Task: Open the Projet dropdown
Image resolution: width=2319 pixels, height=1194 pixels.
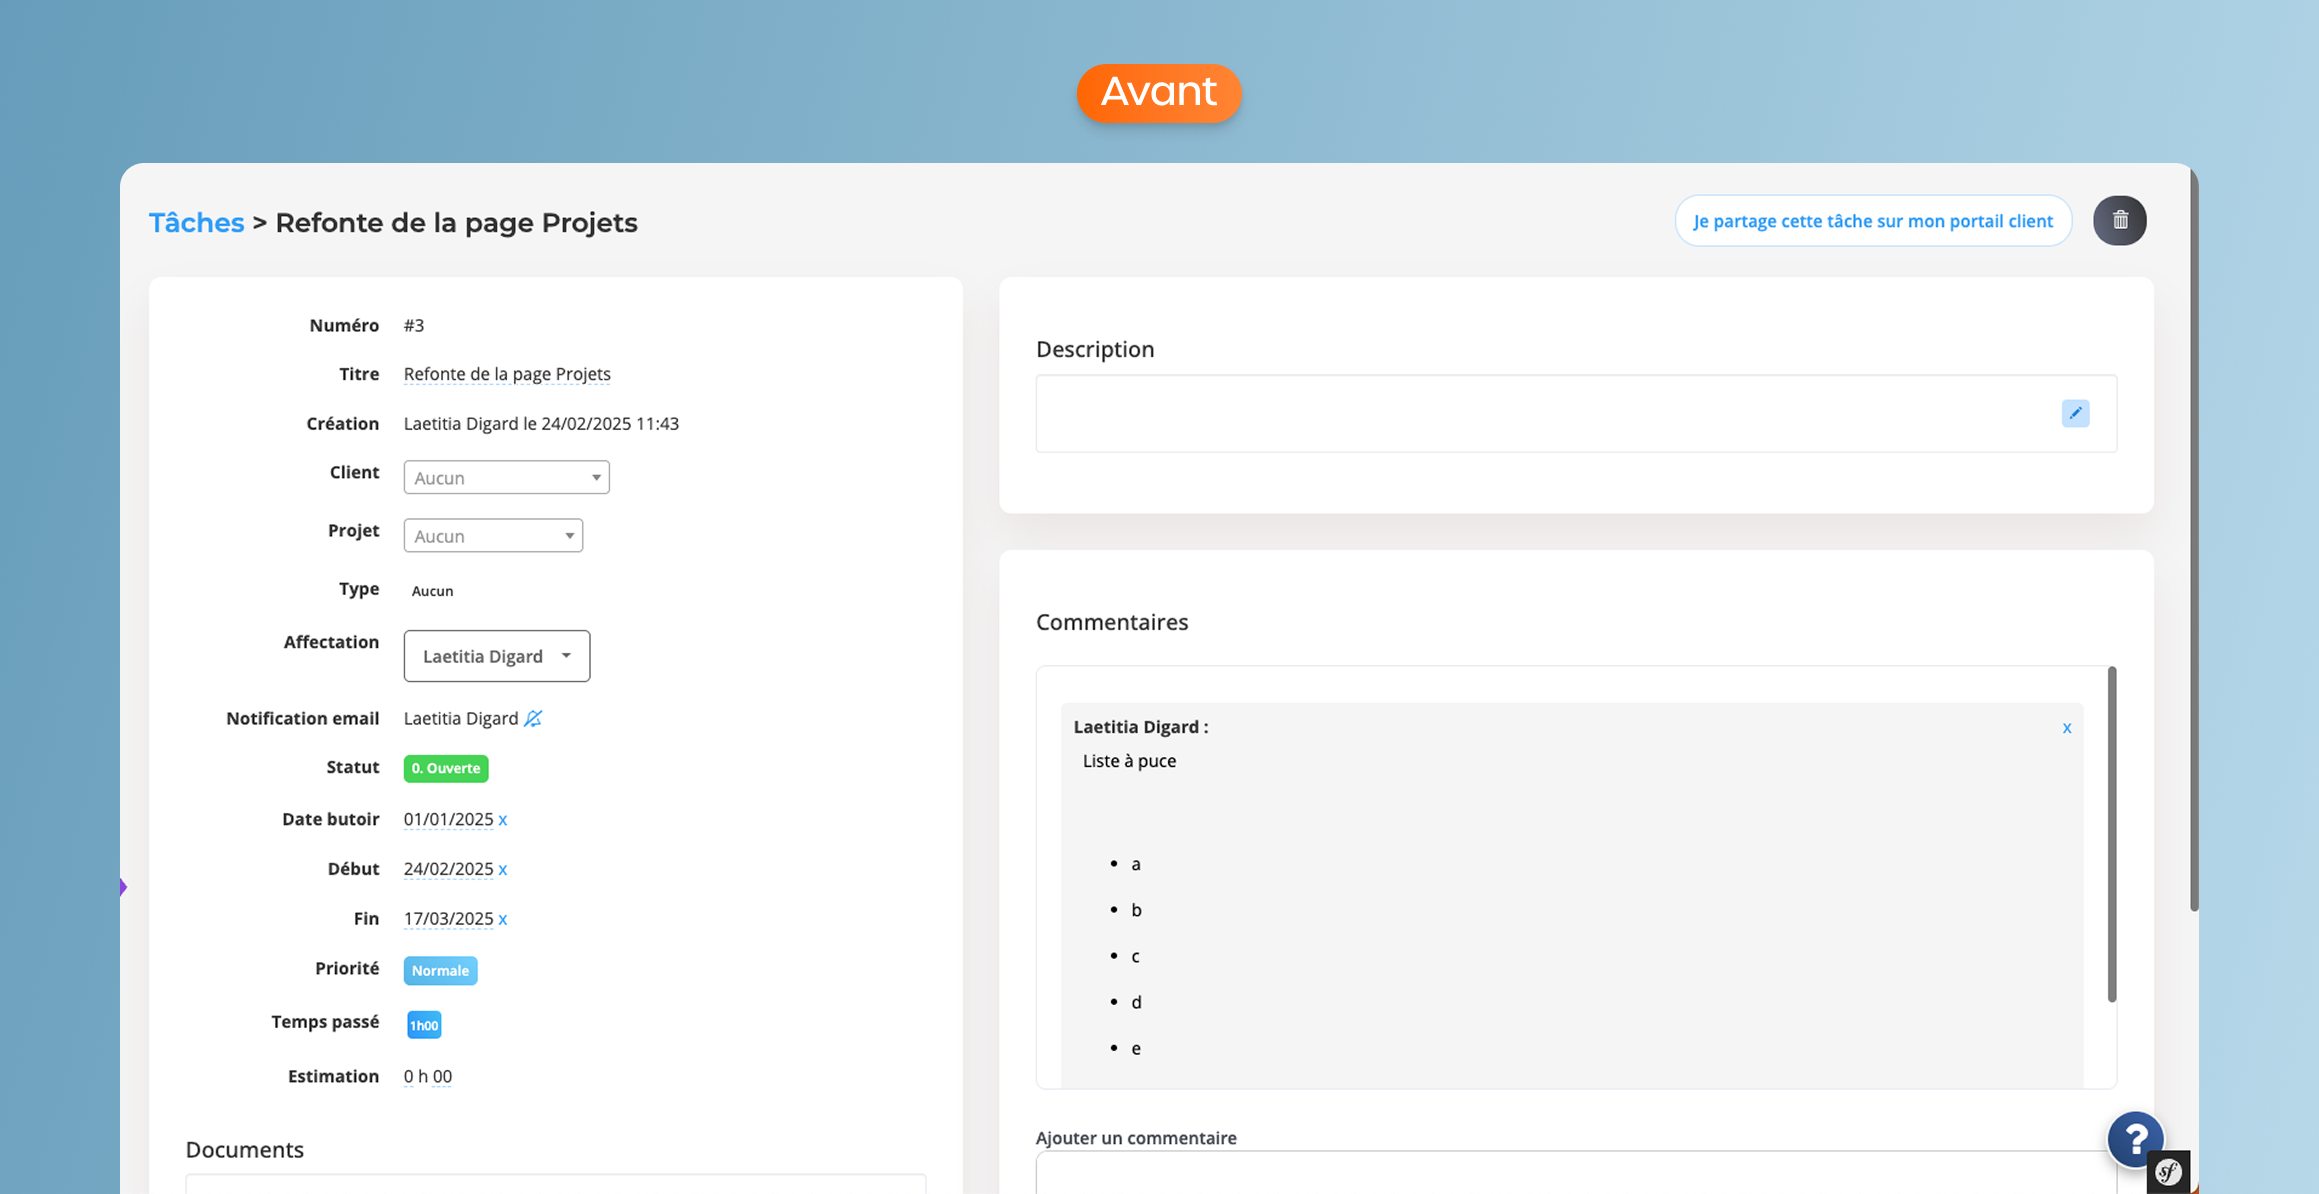Action: 493,535
